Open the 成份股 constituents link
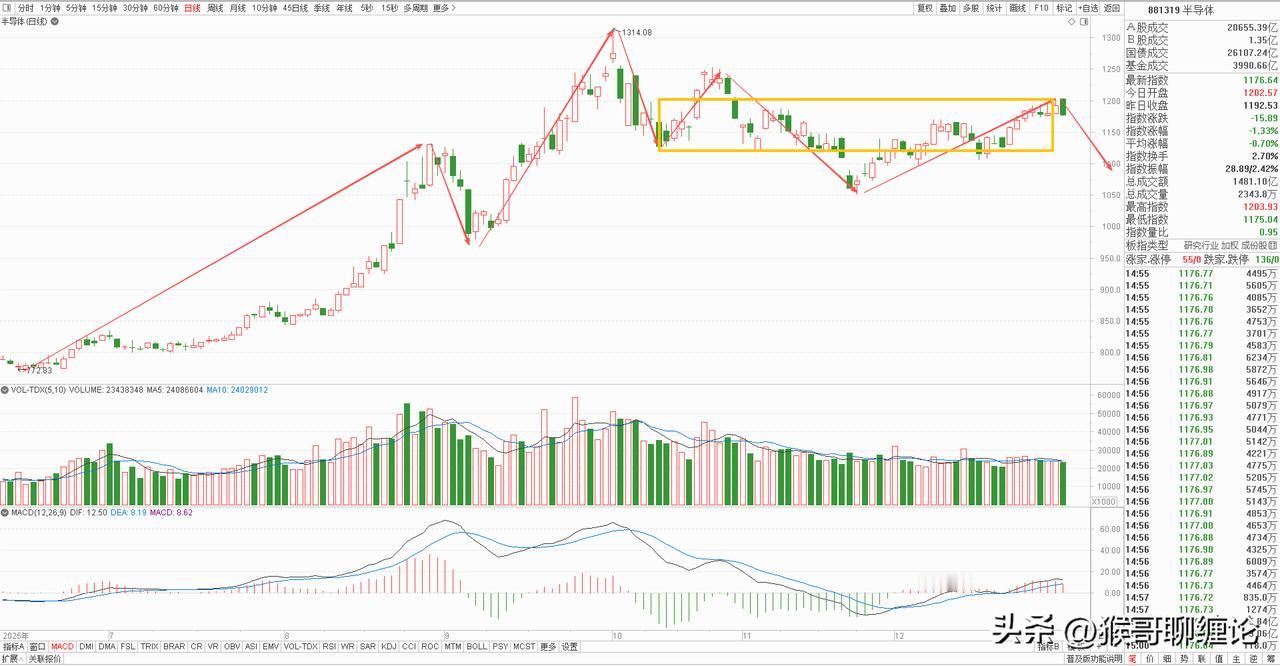 (1259, 245)
